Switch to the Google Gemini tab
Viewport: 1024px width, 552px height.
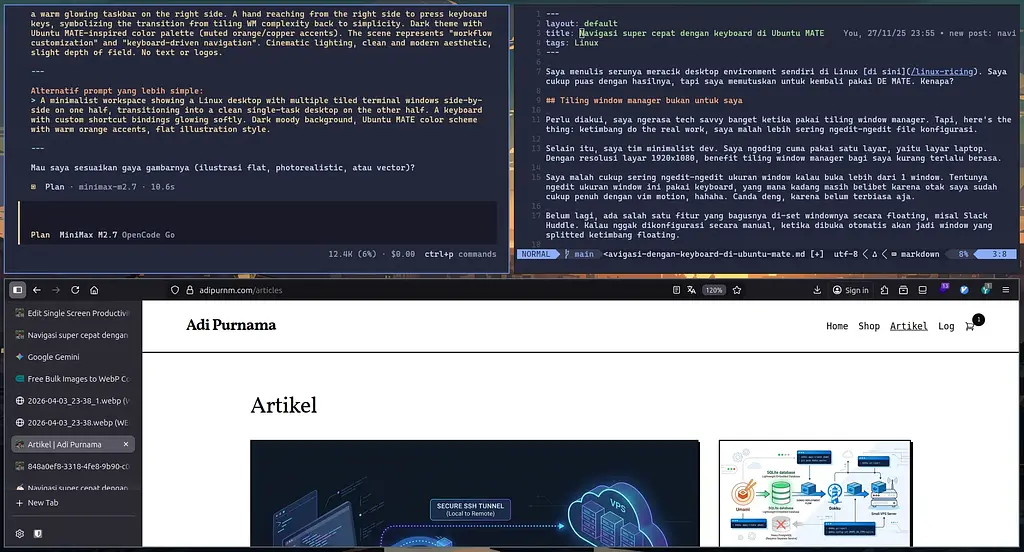[x=53, y=357]
